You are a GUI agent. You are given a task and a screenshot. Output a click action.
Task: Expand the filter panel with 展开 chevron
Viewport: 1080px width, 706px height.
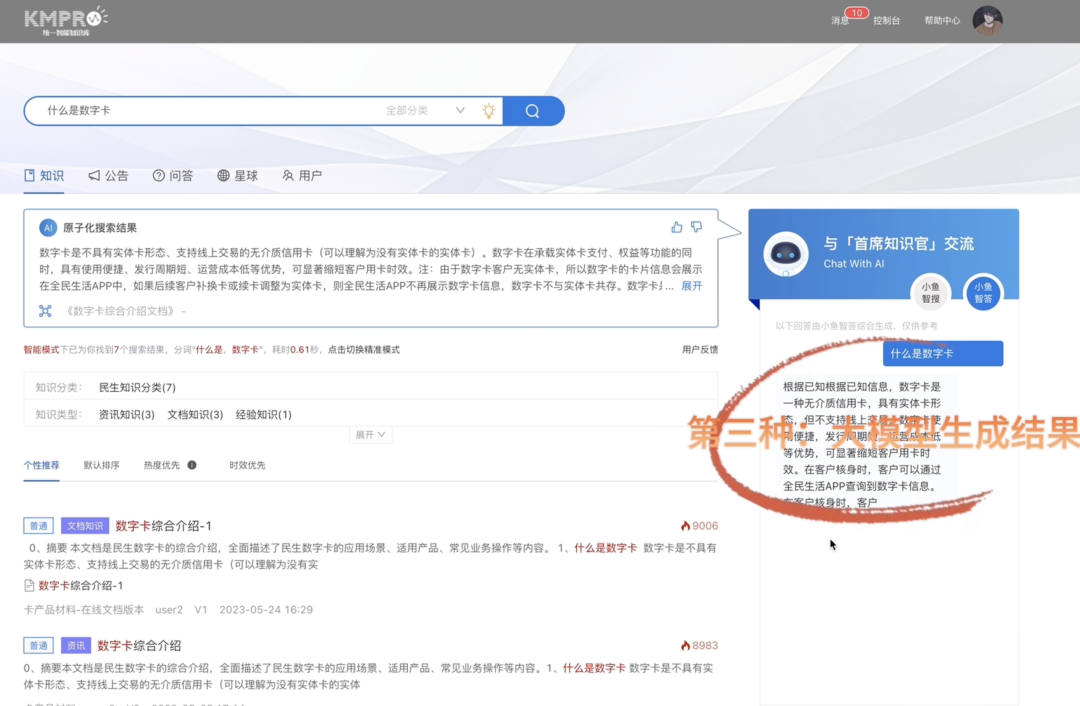click(370, 435)
